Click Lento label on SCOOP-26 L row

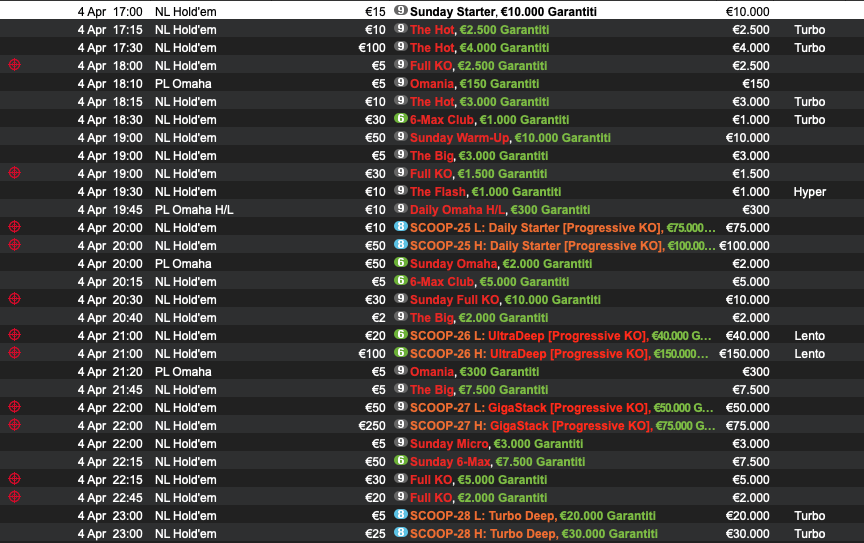coord(809,336)
